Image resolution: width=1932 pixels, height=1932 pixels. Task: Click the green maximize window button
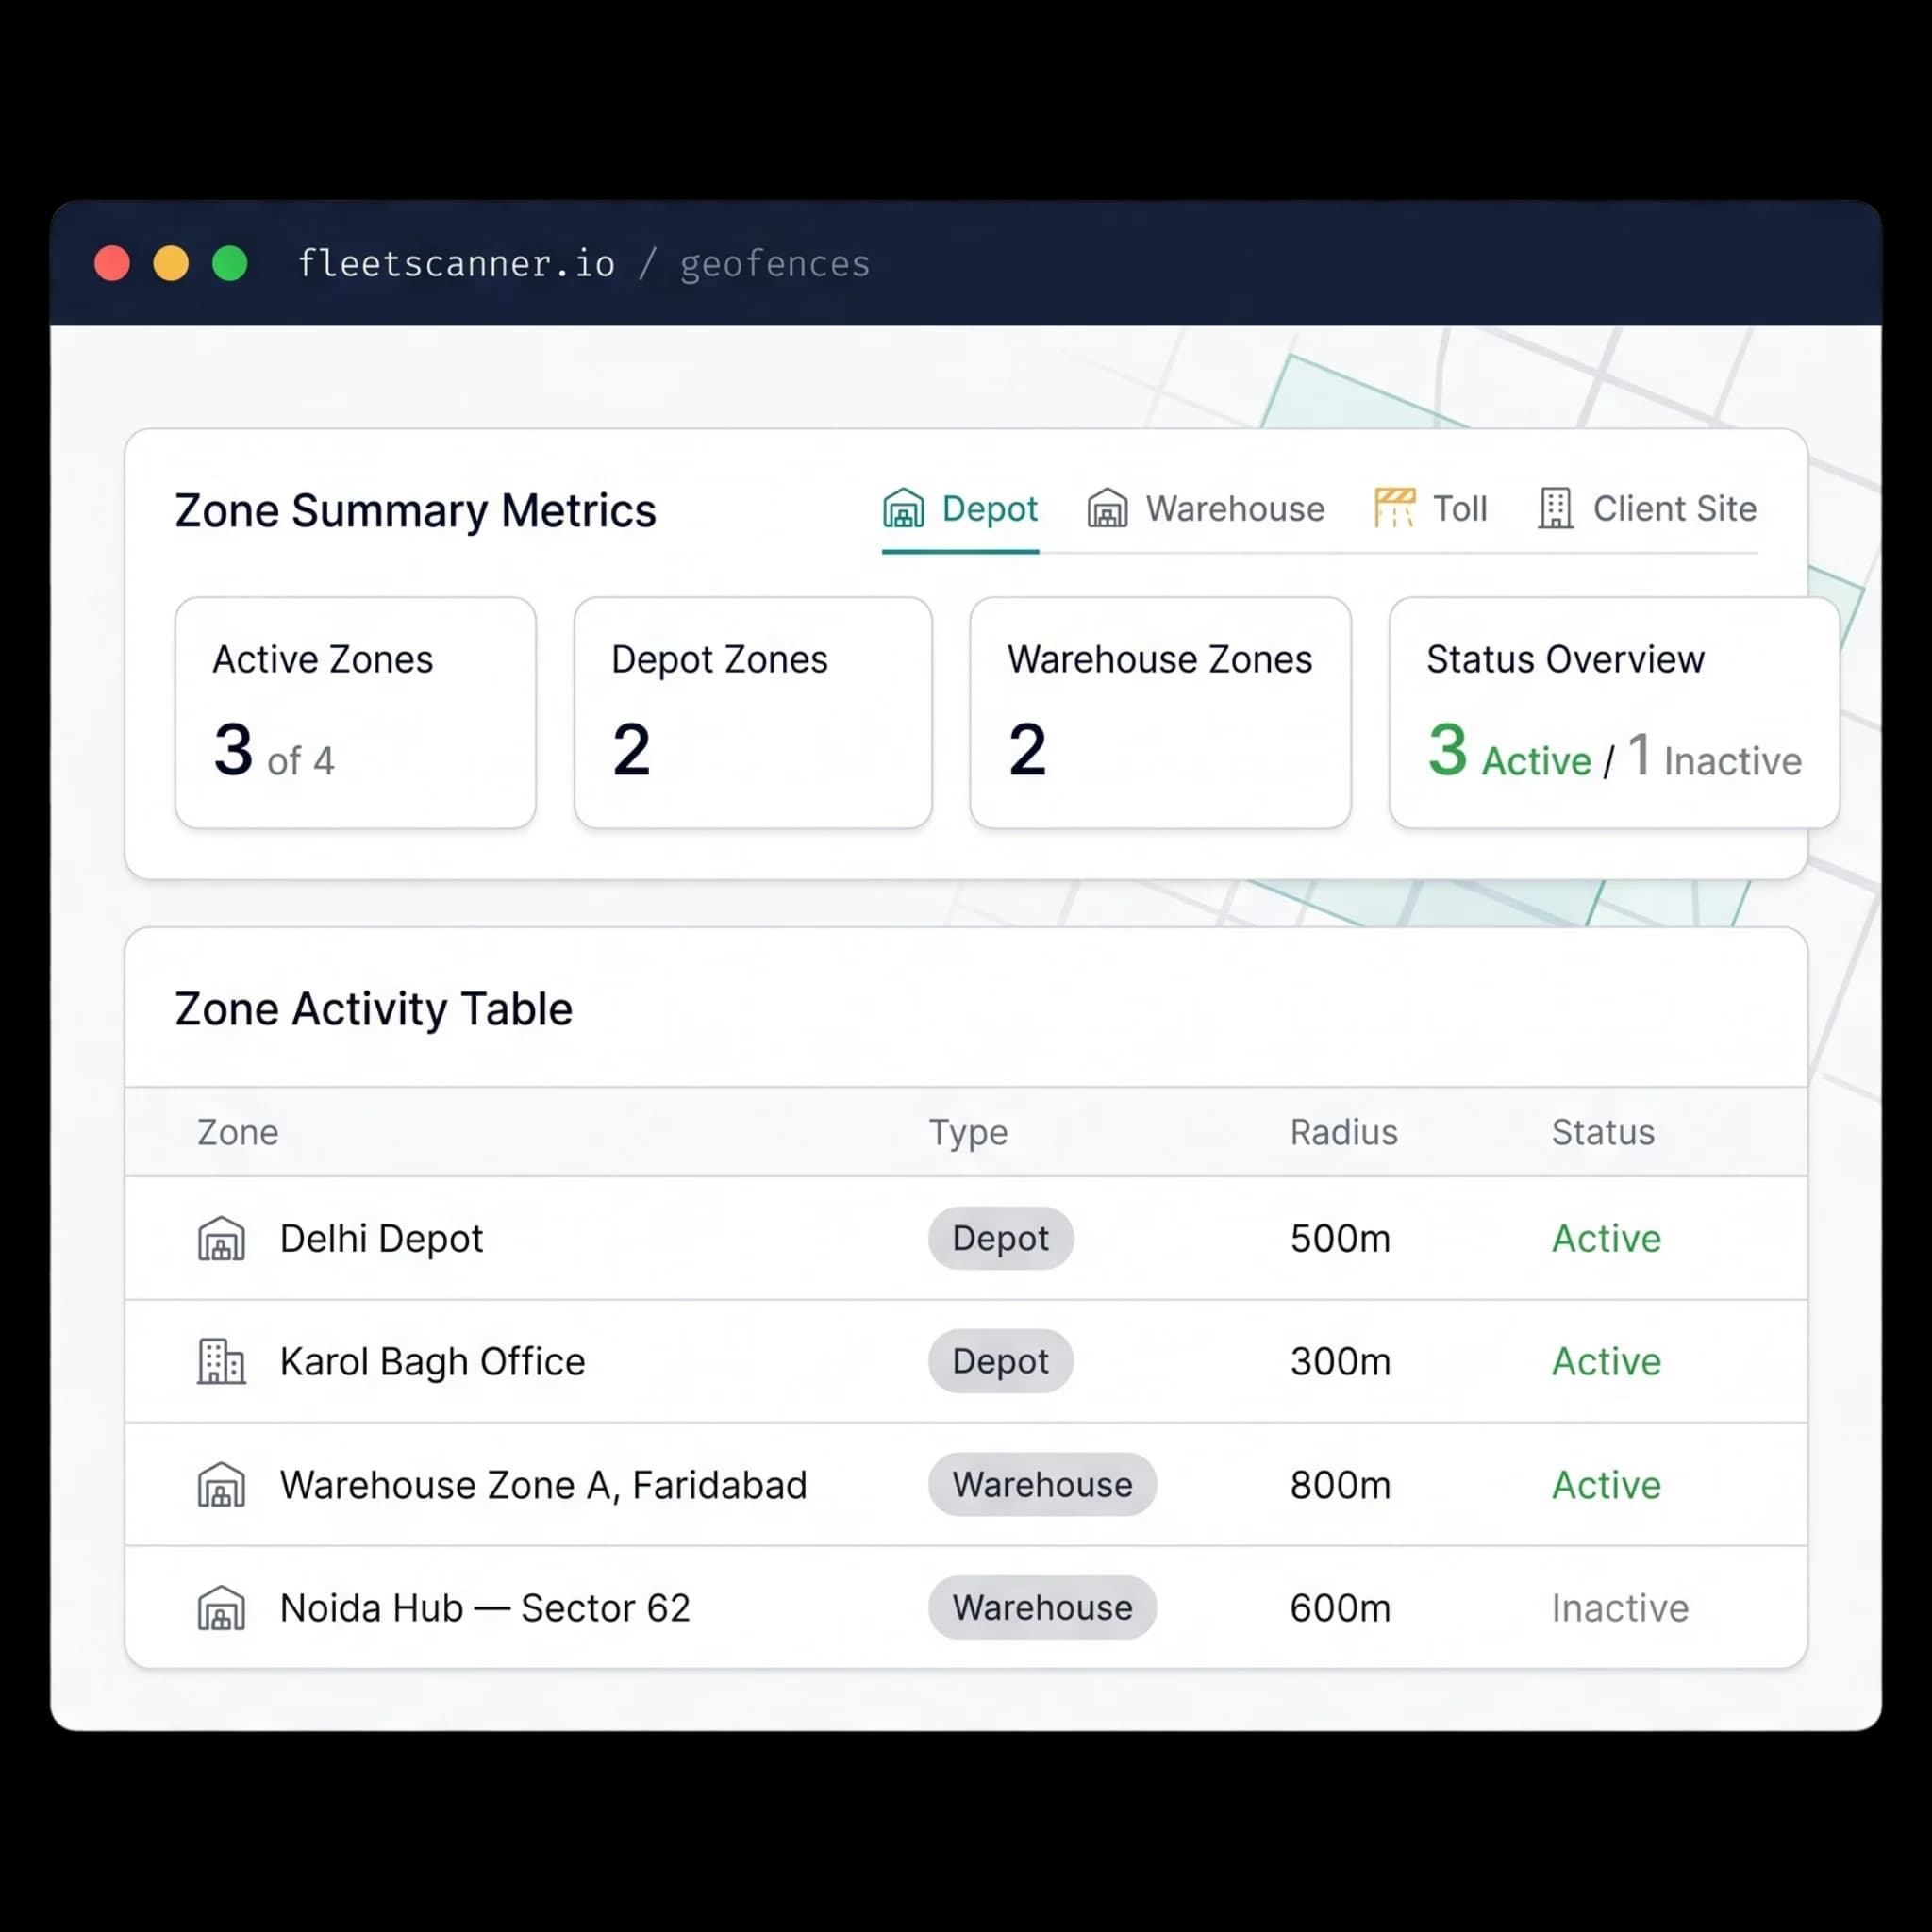[x=230, y=263]
